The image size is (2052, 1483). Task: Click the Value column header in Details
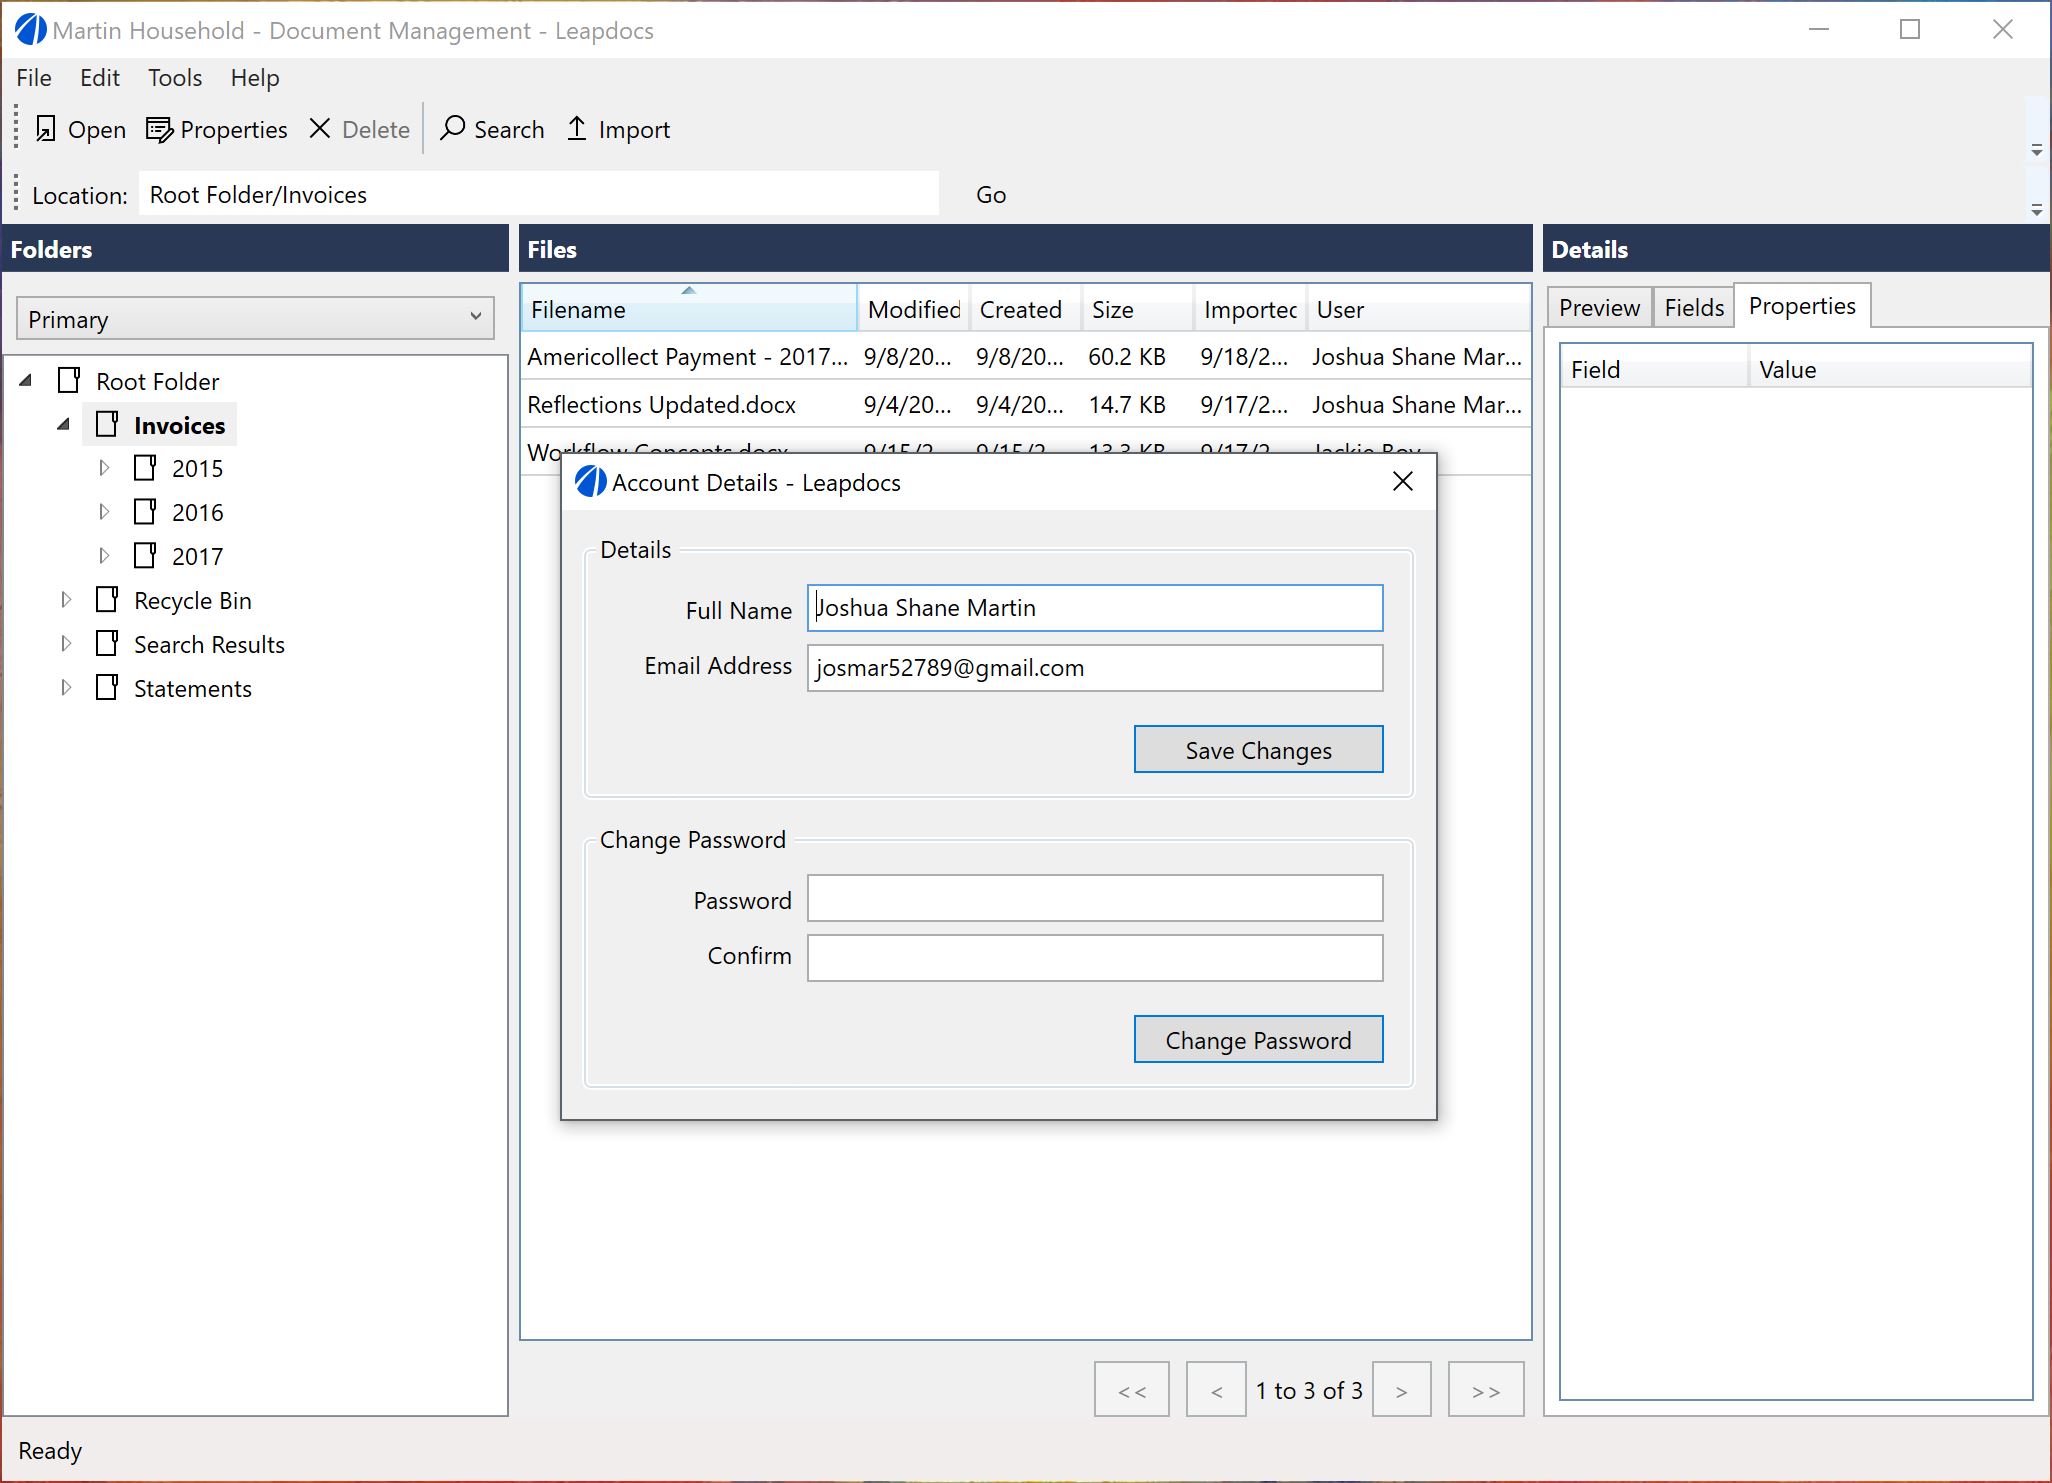1890,369
